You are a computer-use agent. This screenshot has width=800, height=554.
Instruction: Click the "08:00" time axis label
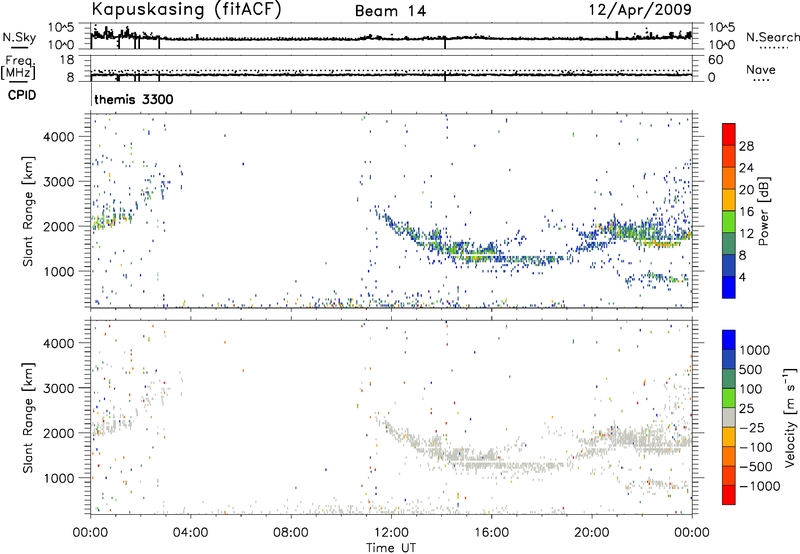[291, 533]
